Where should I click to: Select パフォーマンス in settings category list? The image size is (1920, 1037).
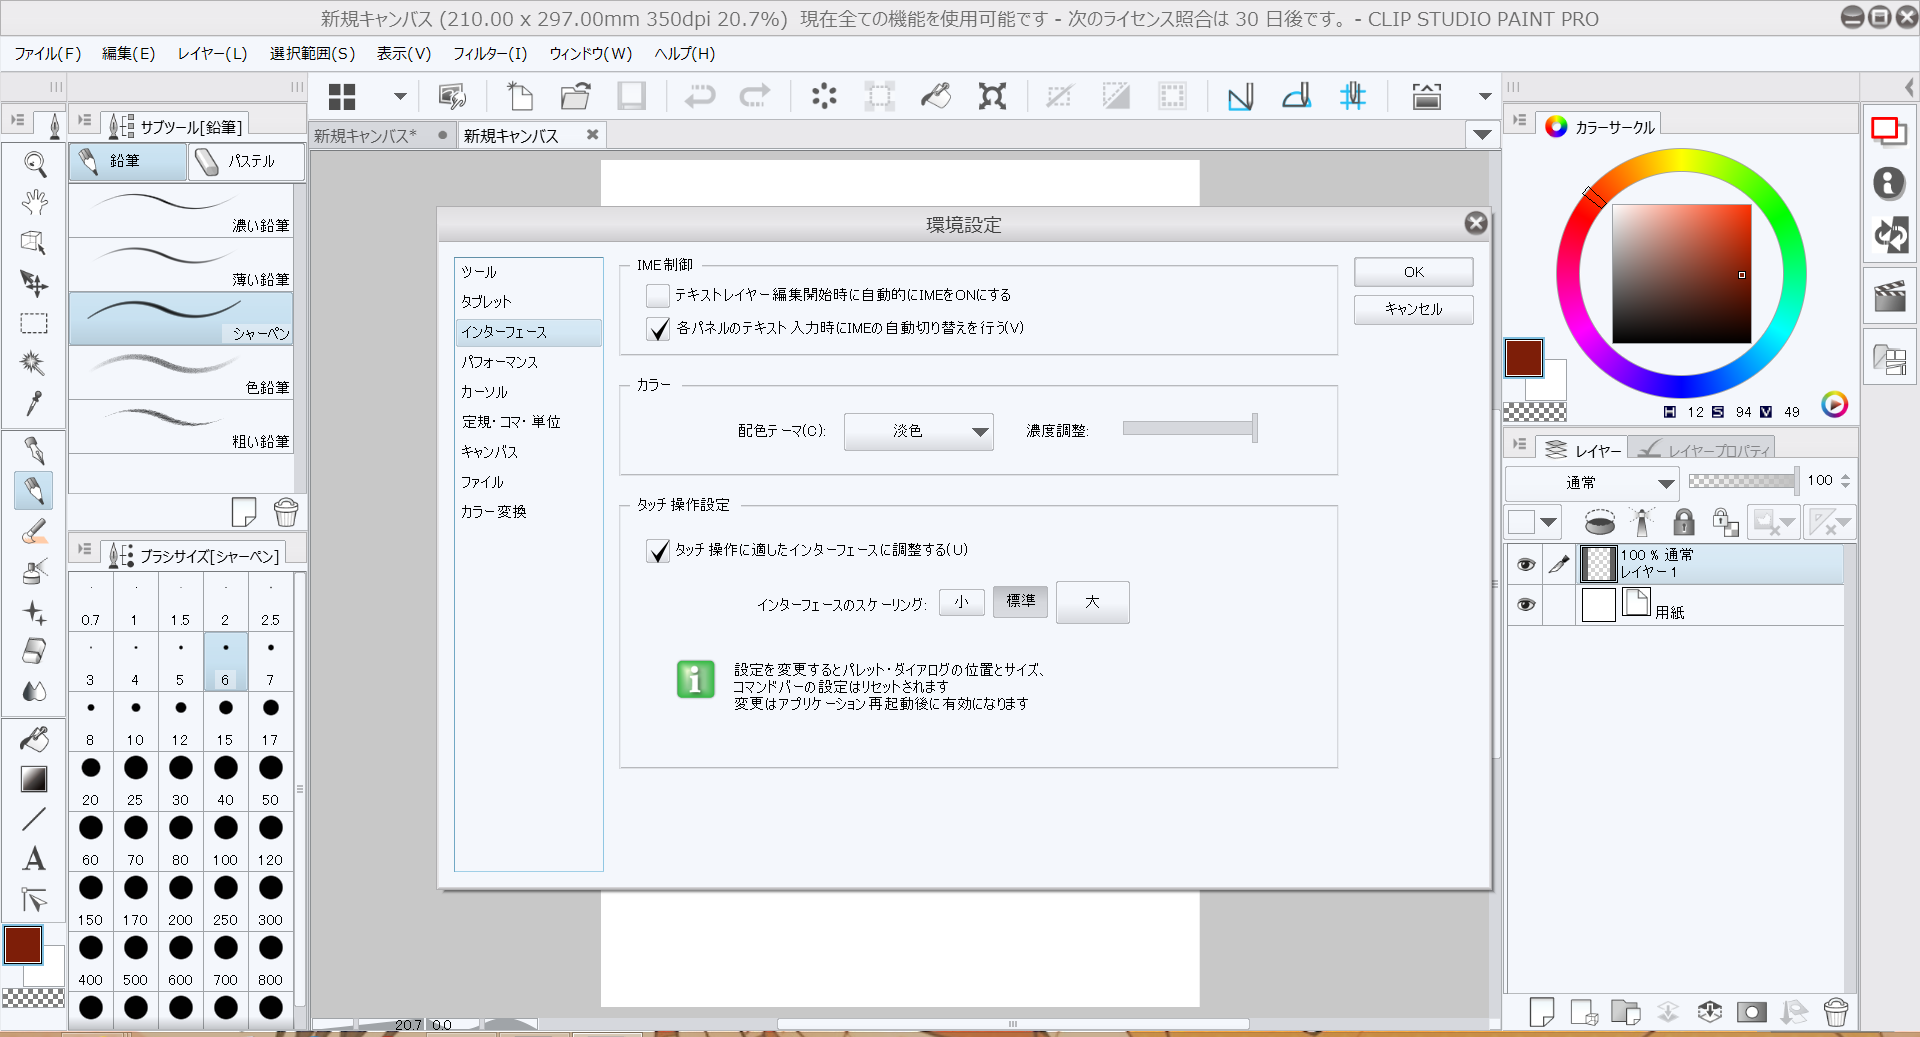(x=499, y=362)
